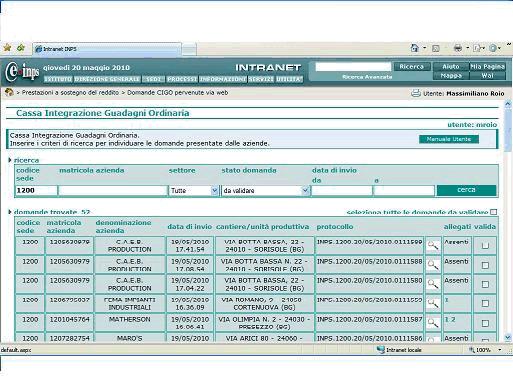Open magnifier for MATHERSON row
This screenshot has width=513, height=384.
(433, 323)
